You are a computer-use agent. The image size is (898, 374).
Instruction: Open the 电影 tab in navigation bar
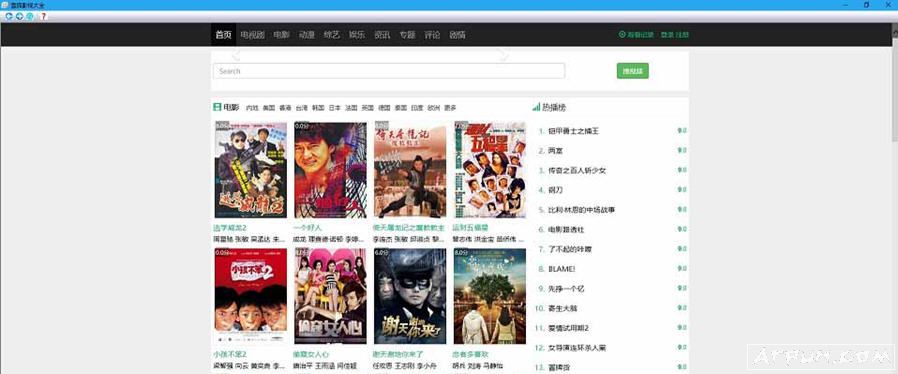(x=281, y=35)
